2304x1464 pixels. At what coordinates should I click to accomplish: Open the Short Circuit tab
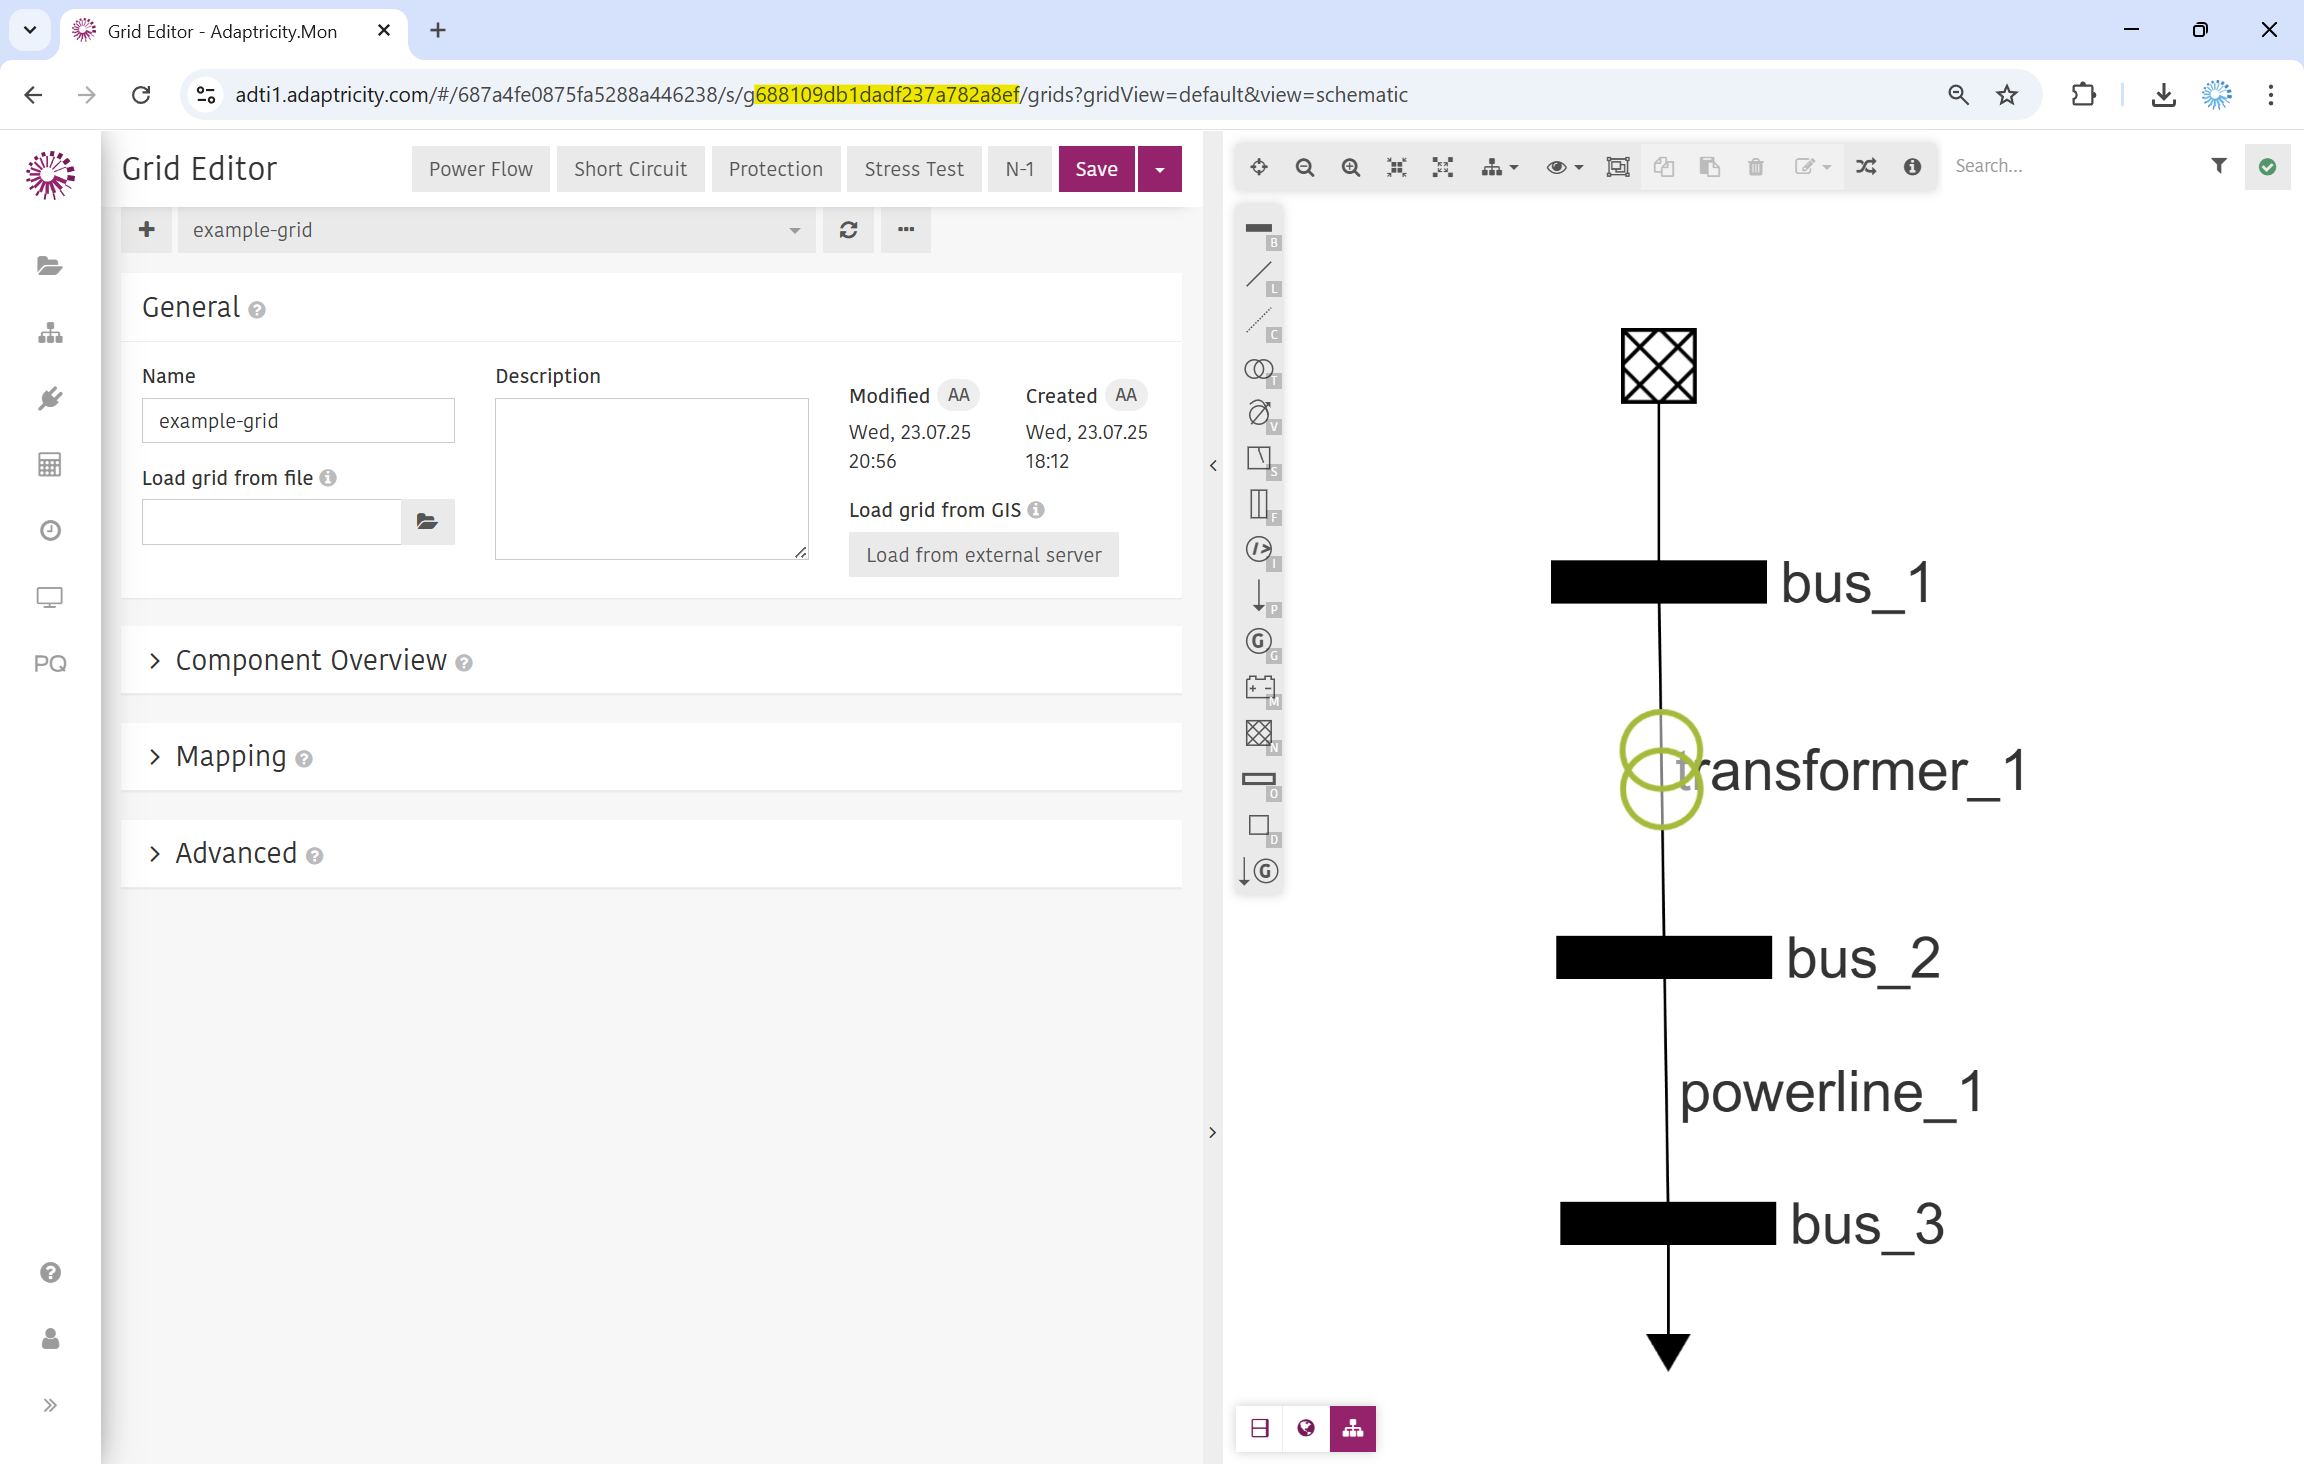(x=630, y=169)
